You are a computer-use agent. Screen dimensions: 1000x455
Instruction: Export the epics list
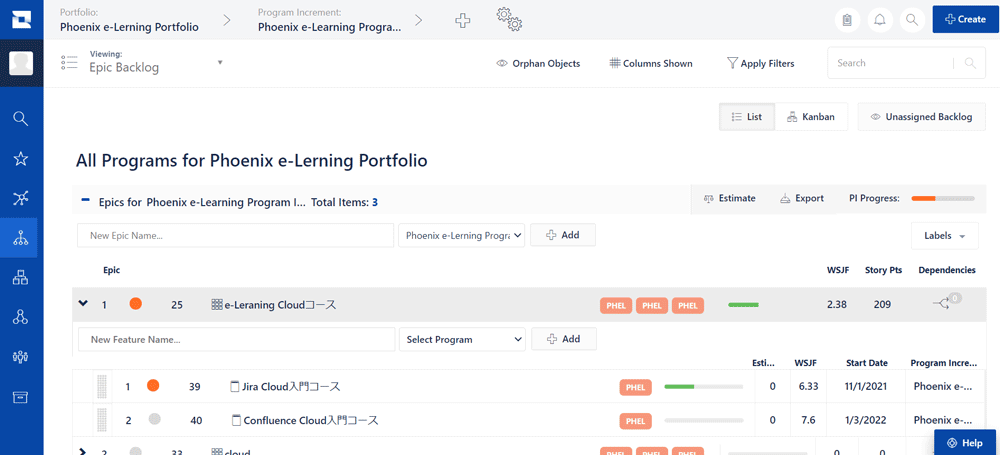click(802, 198)
